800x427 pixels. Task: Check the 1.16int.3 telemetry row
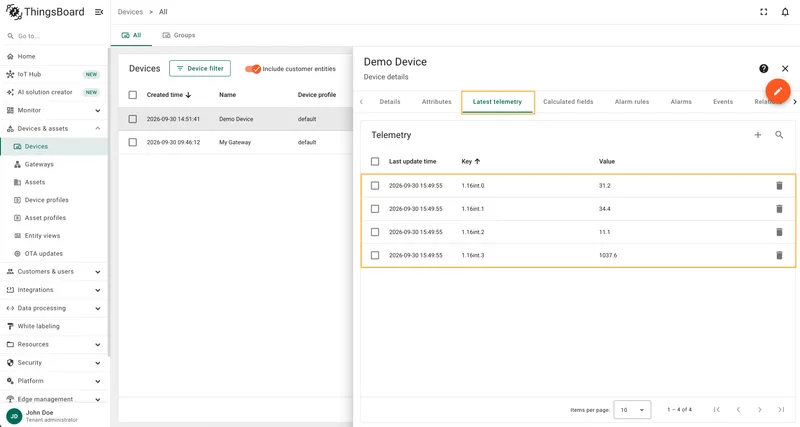tap(375, 255)
